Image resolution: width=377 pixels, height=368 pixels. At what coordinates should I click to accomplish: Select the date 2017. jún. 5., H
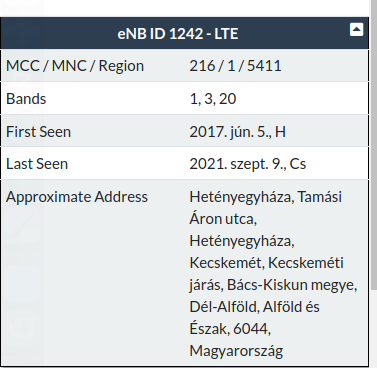(x=238, y=132)
